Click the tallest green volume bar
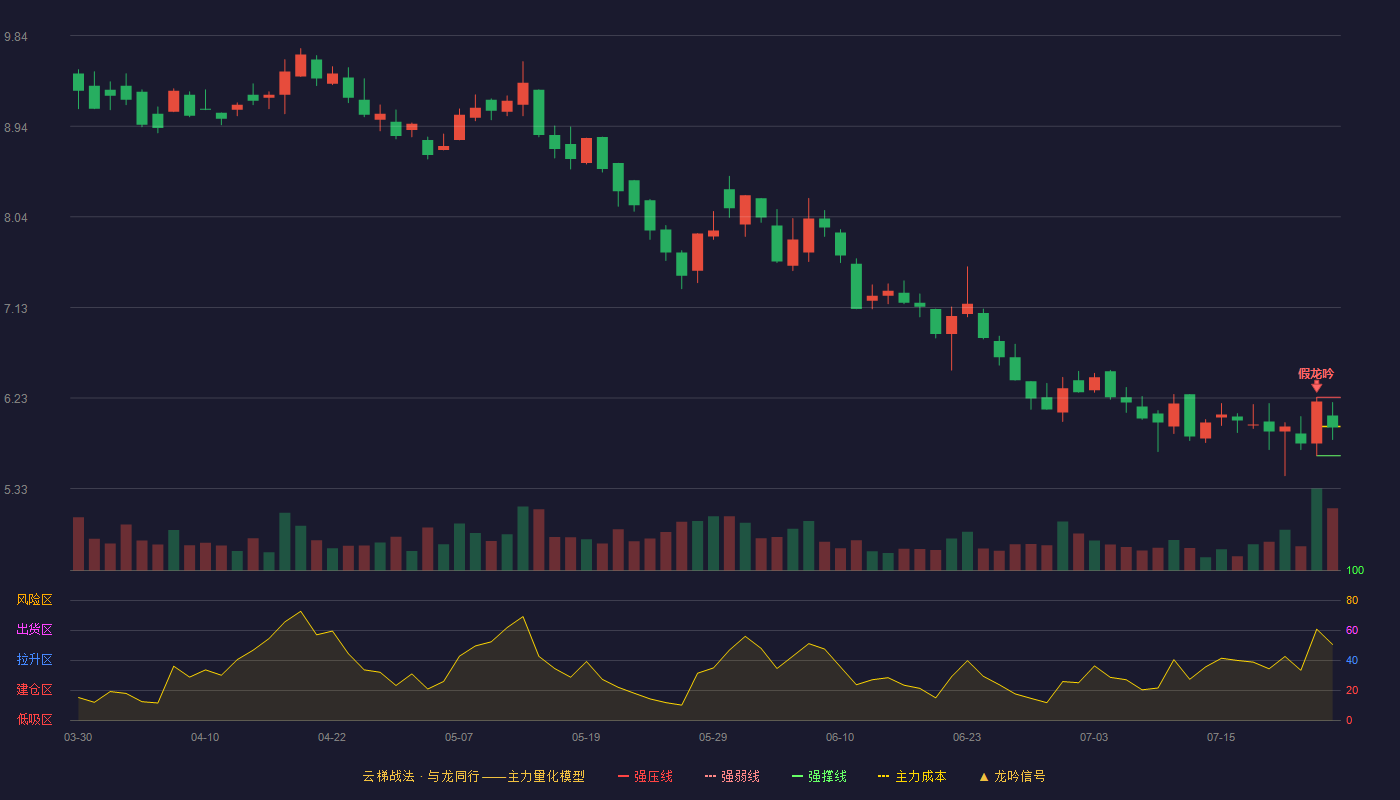1400x800 pixels. tap(1317, 529)
